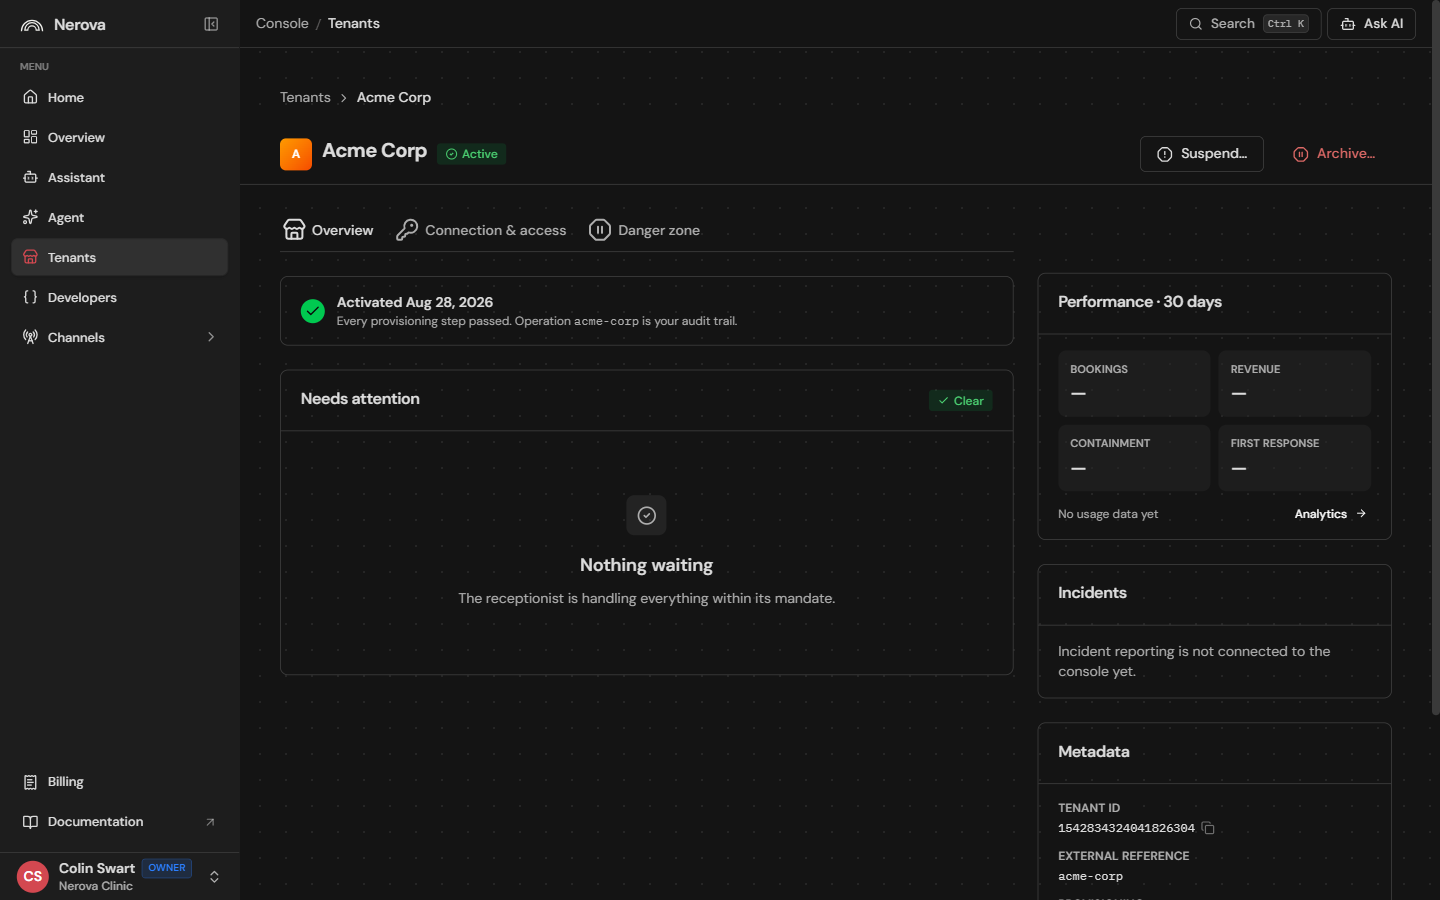Click the 'No usage data yet' text

(1108, 514)
